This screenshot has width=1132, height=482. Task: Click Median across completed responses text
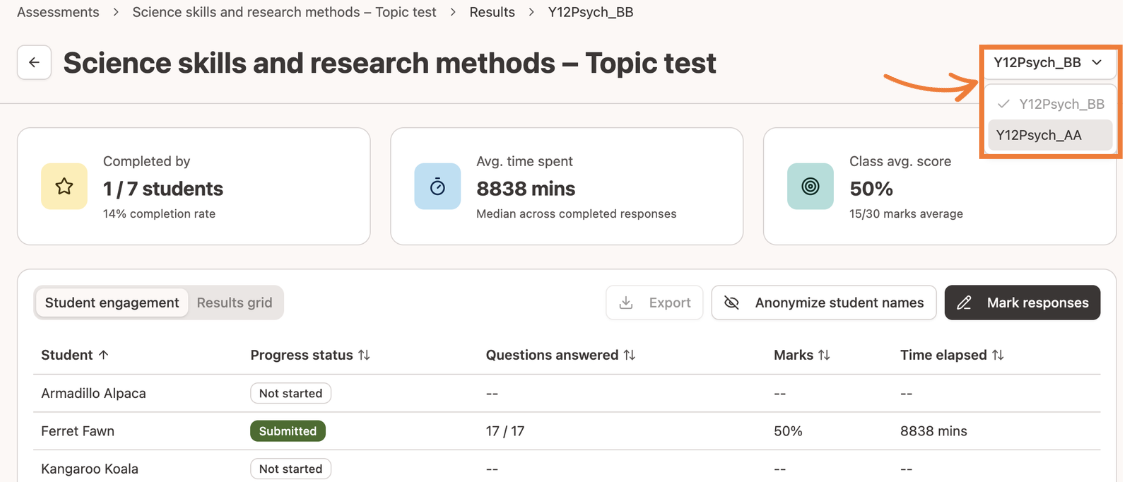(576, 214)
